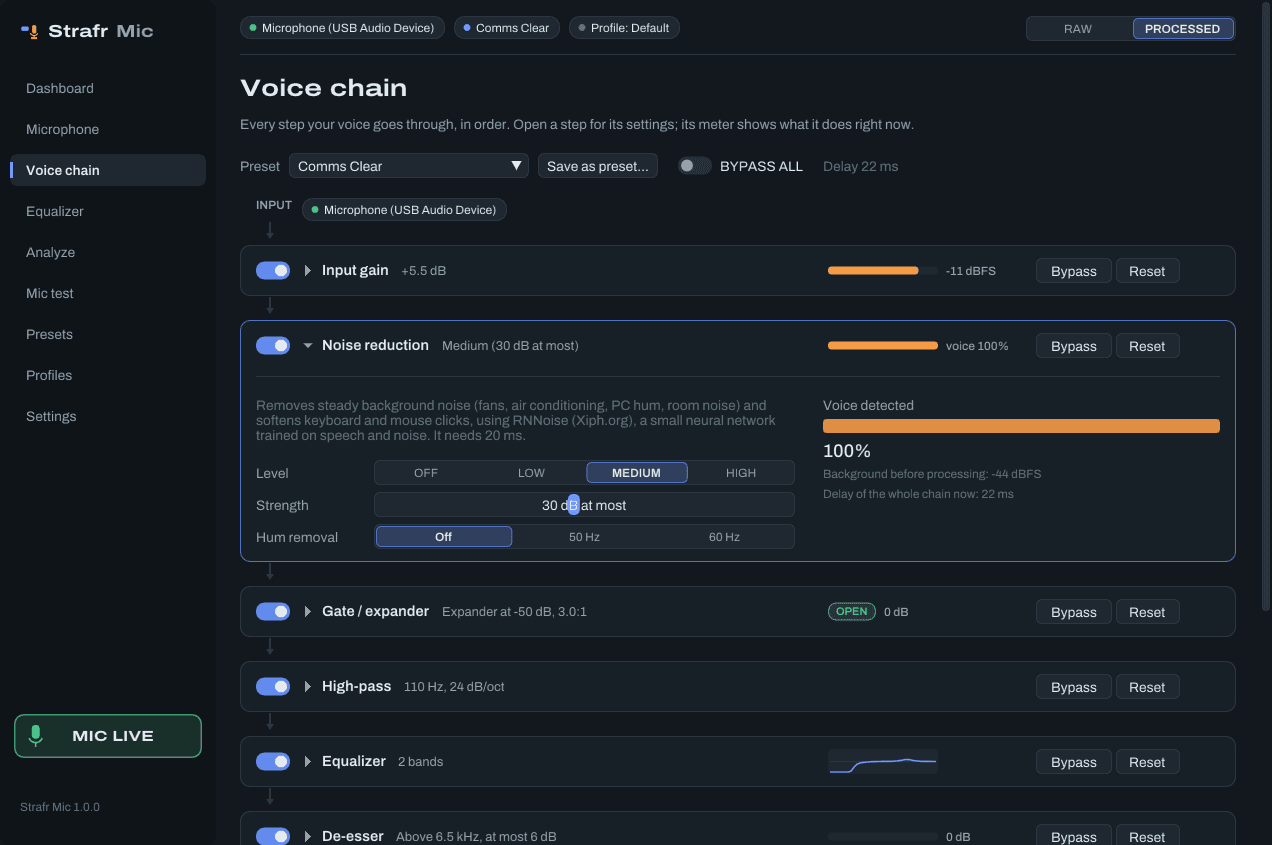Toggle Equalizer step switch
This screenshot has height=845, width=1272.
pos(273,762)
